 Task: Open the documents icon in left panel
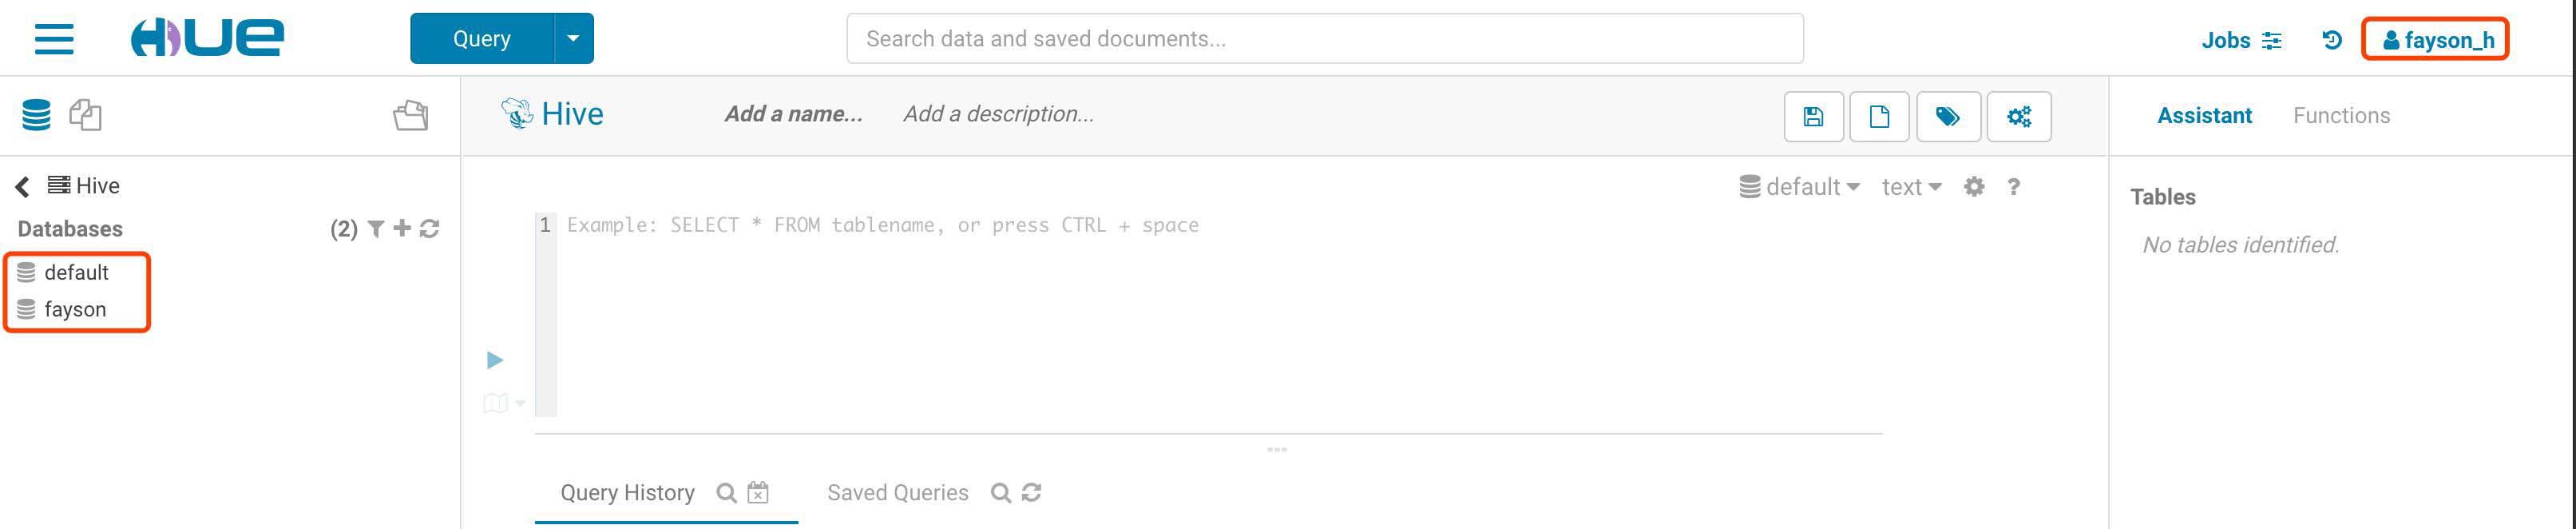point(85,115)
